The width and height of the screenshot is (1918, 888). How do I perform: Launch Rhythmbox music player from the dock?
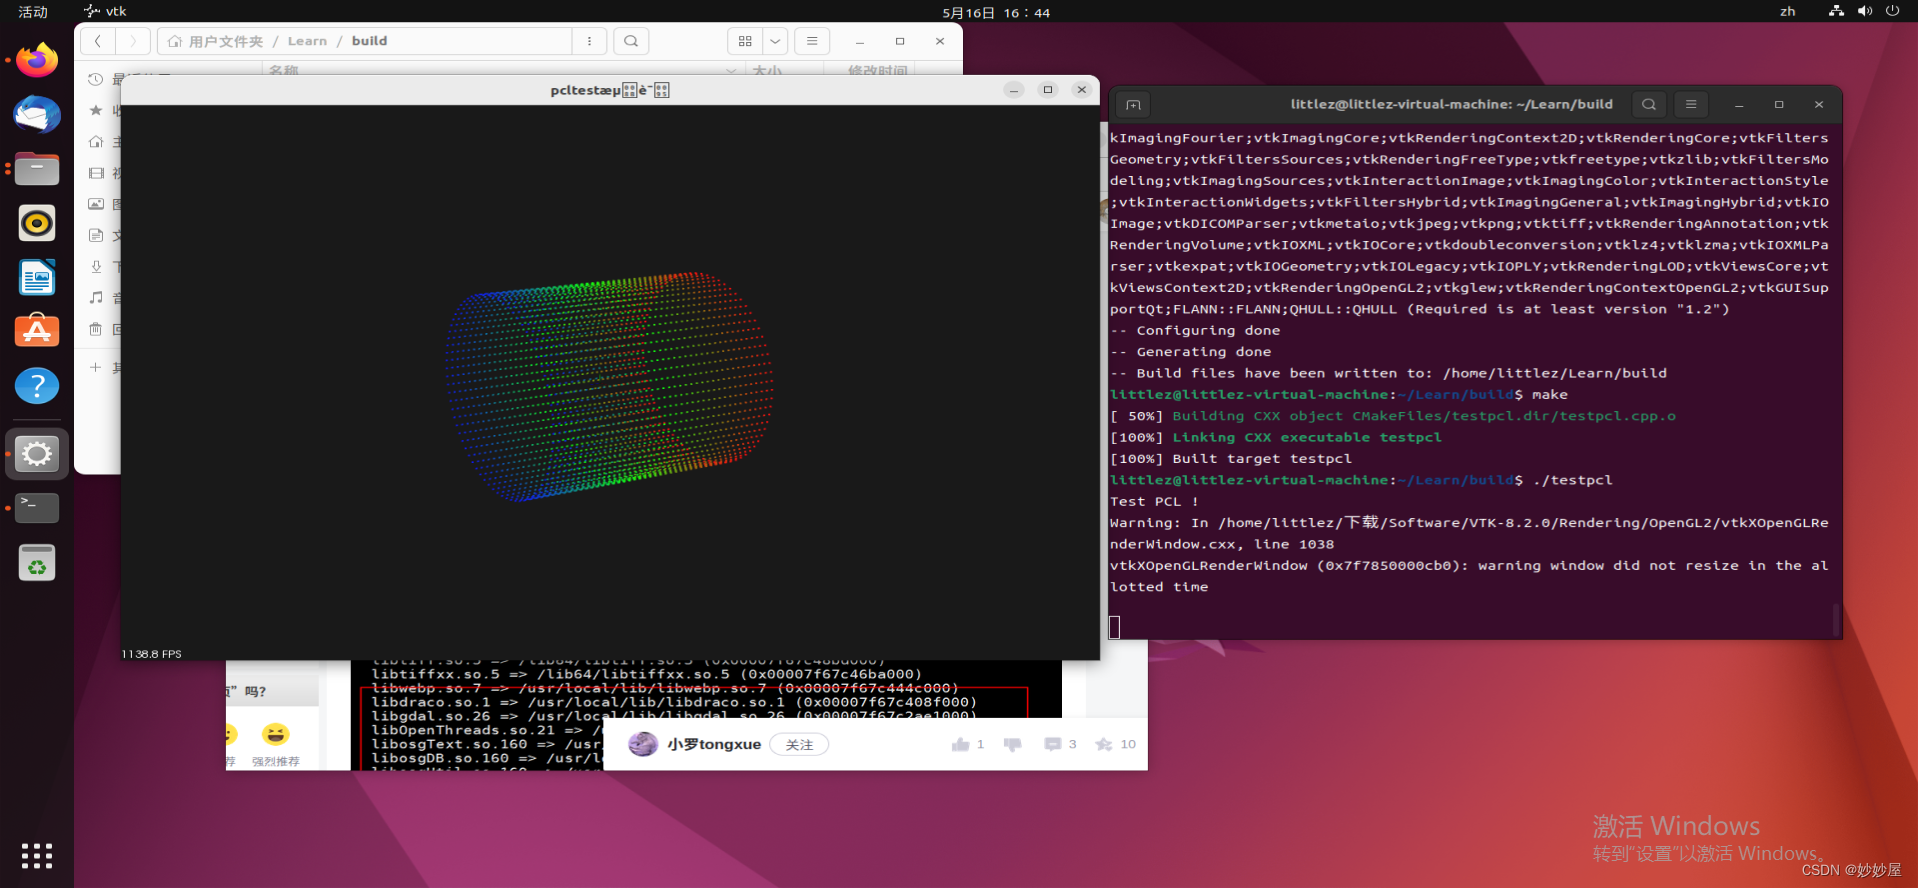coord(37,223)
